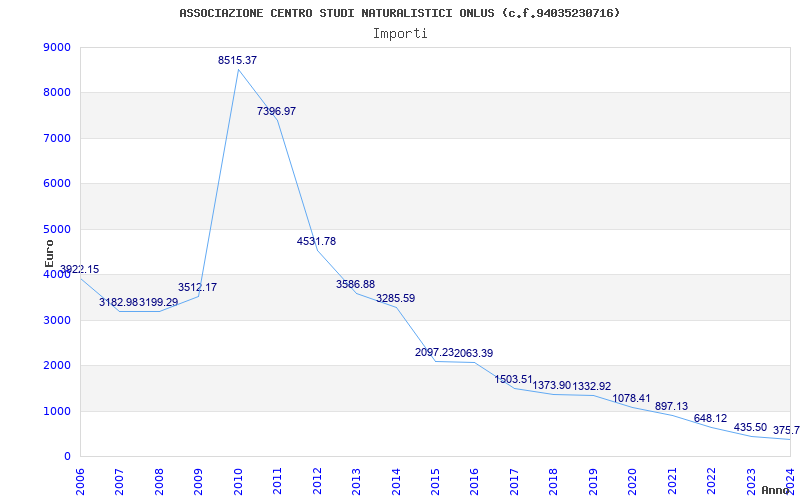The width and height of the screenshot is (800, 500).
Task: Select the 3182.98 data label
Action: tap(118, 303)
